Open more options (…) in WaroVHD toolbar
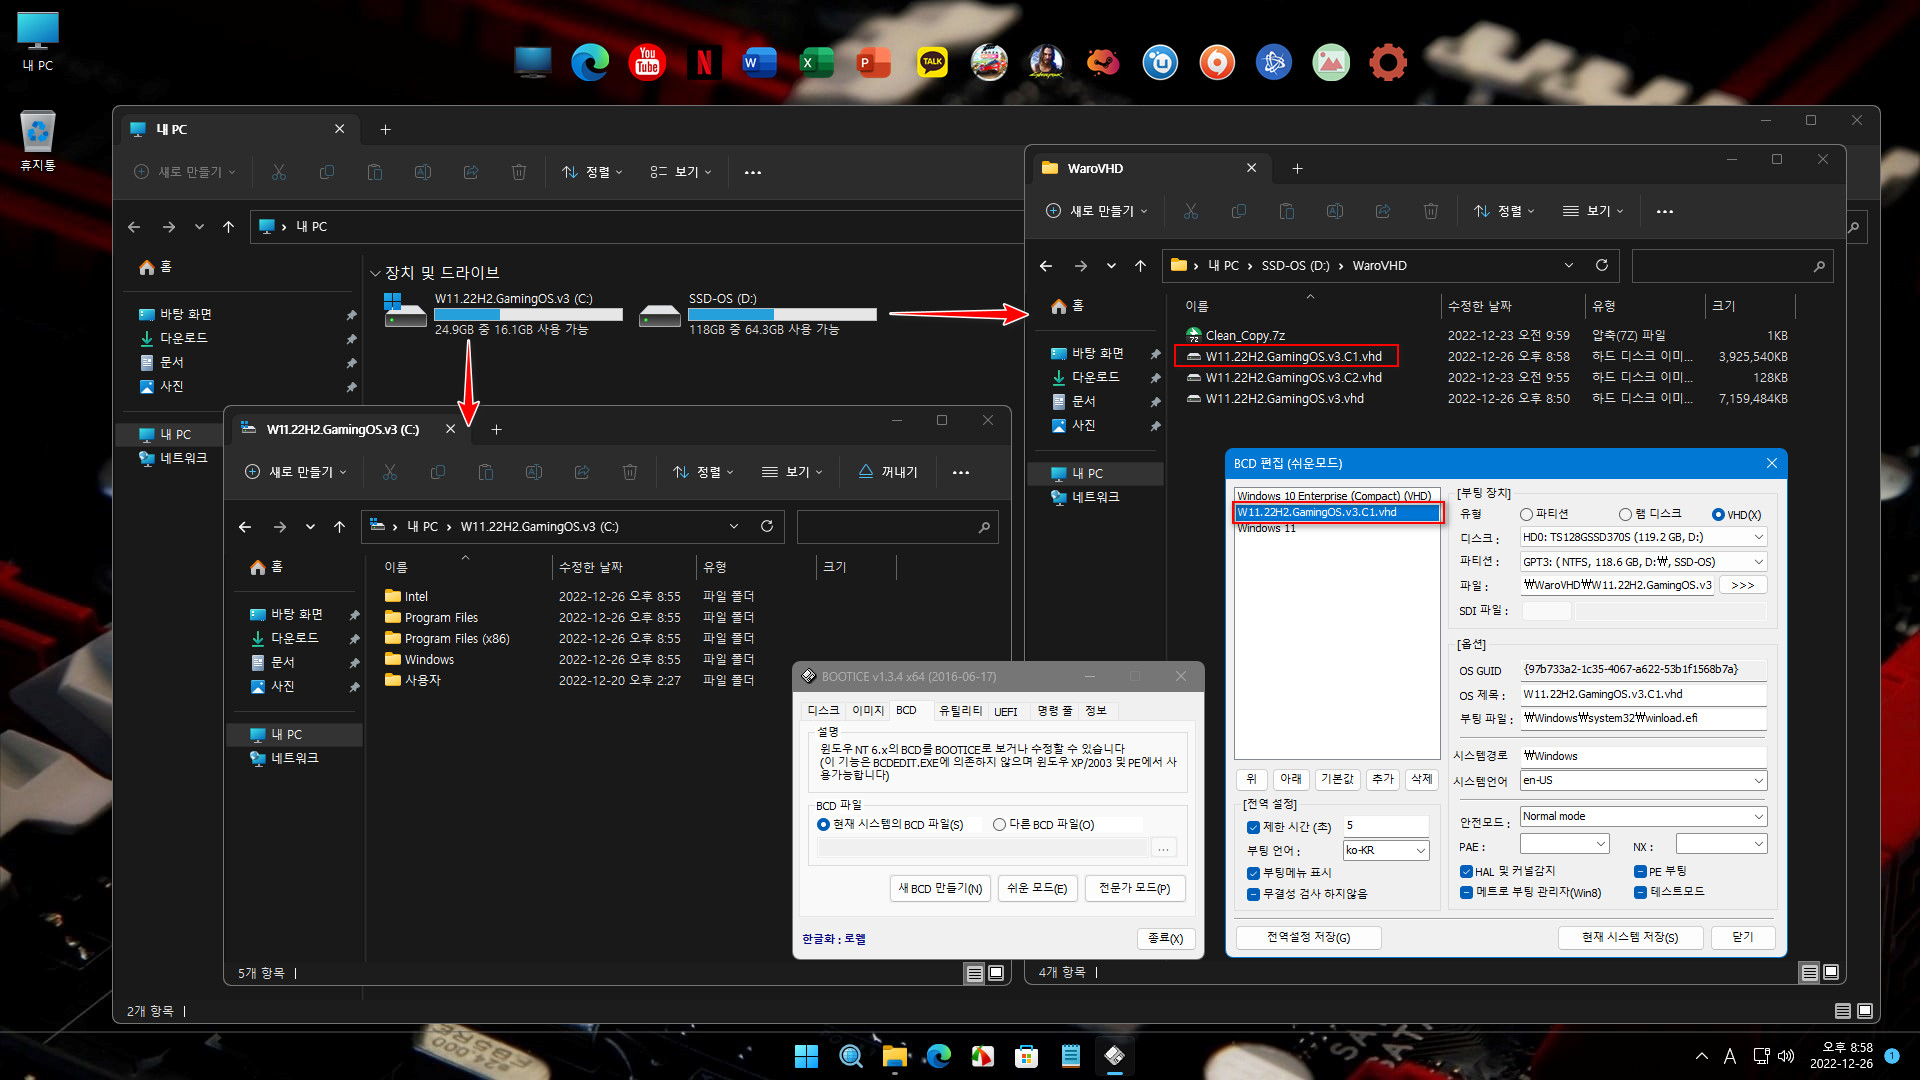The height and width of the screenshot is (1080, 1920). coord(1664,211)
